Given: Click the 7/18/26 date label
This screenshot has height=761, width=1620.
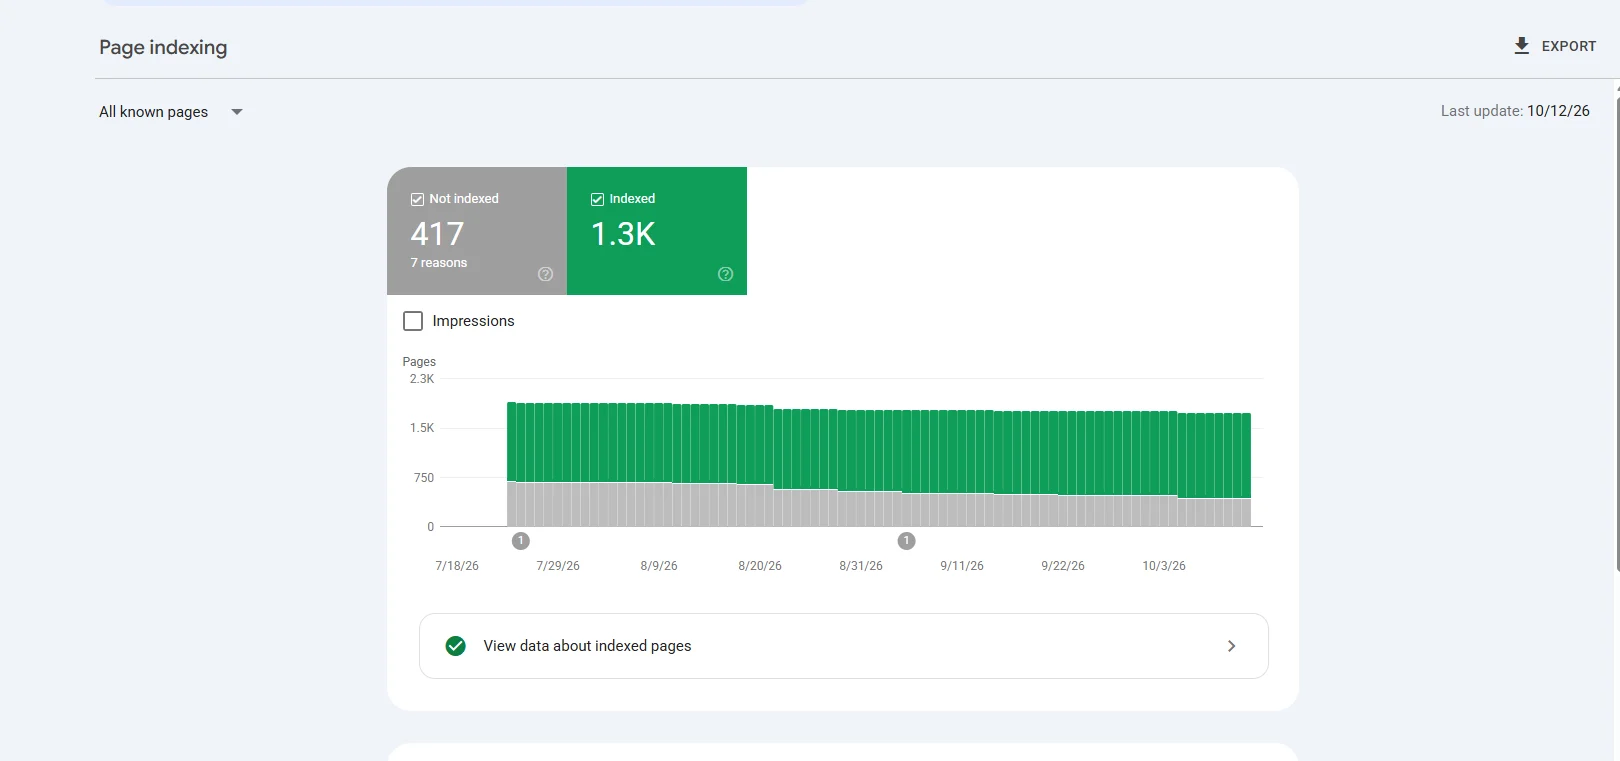Looking at the screenshot, I should click(x=457, y=566).
